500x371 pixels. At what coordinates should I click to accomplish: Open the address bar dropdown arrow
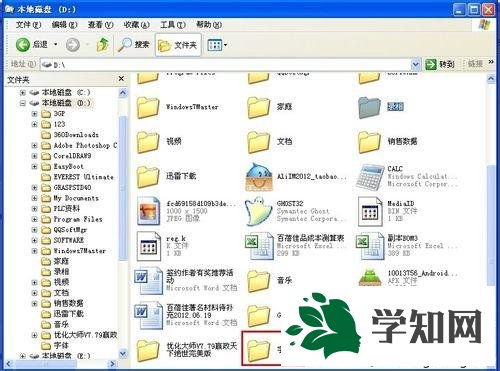tap(415, 64)
